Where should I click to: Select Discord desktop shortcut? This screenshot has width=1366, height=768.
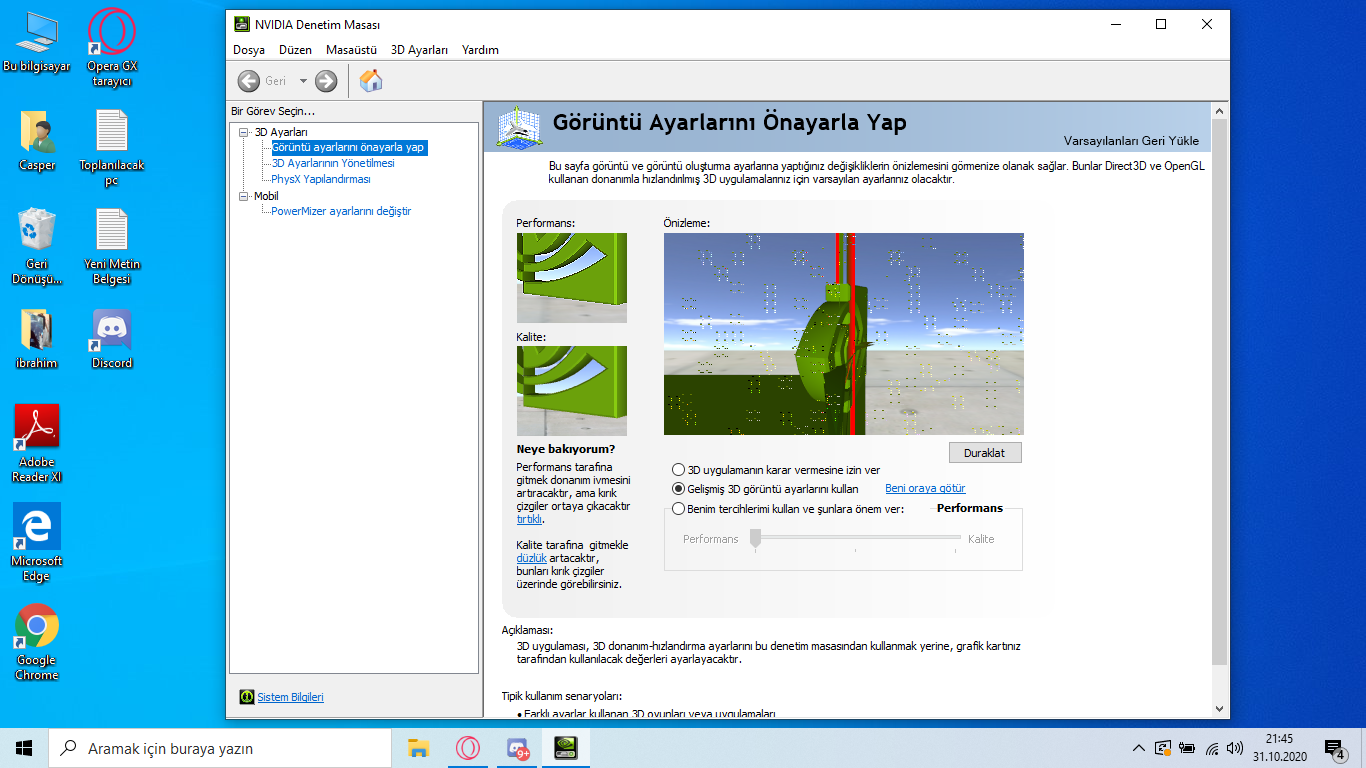click(112, 339)
